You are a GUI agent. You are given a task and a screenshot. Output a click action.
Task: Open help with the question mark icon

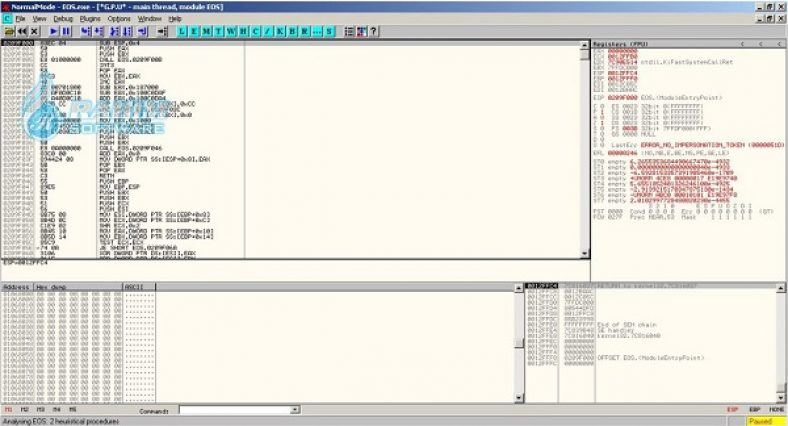373,31
